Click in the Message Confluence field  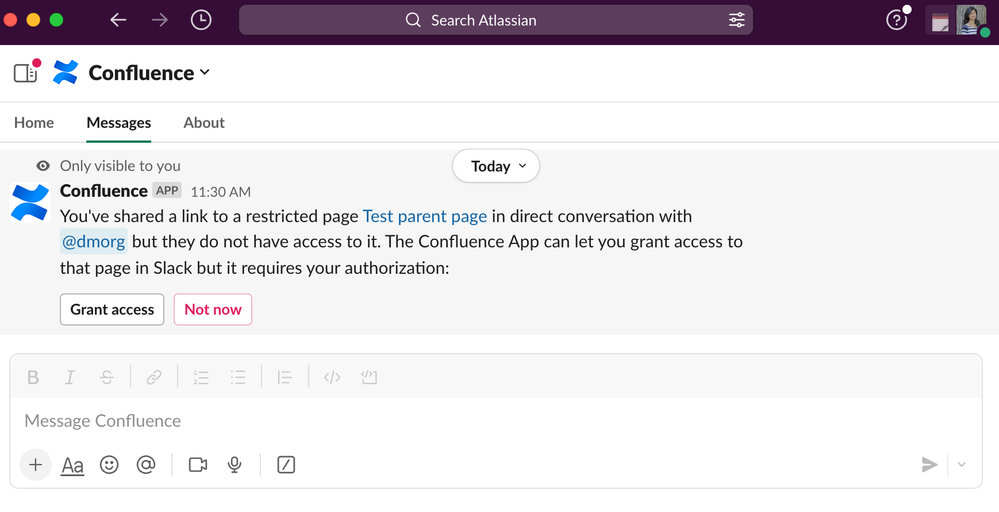(x=496, y=421)
